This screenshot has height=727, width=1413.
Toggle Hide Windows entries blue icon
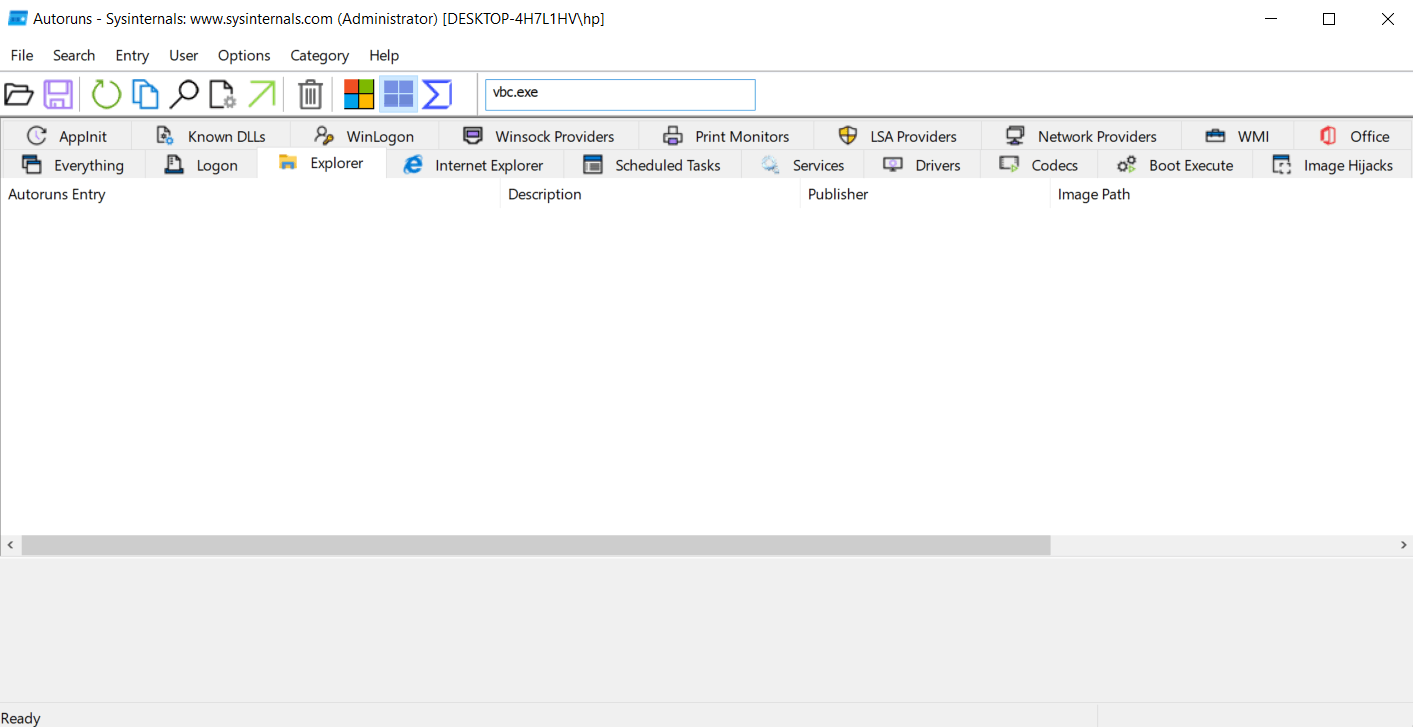[398, 95]
